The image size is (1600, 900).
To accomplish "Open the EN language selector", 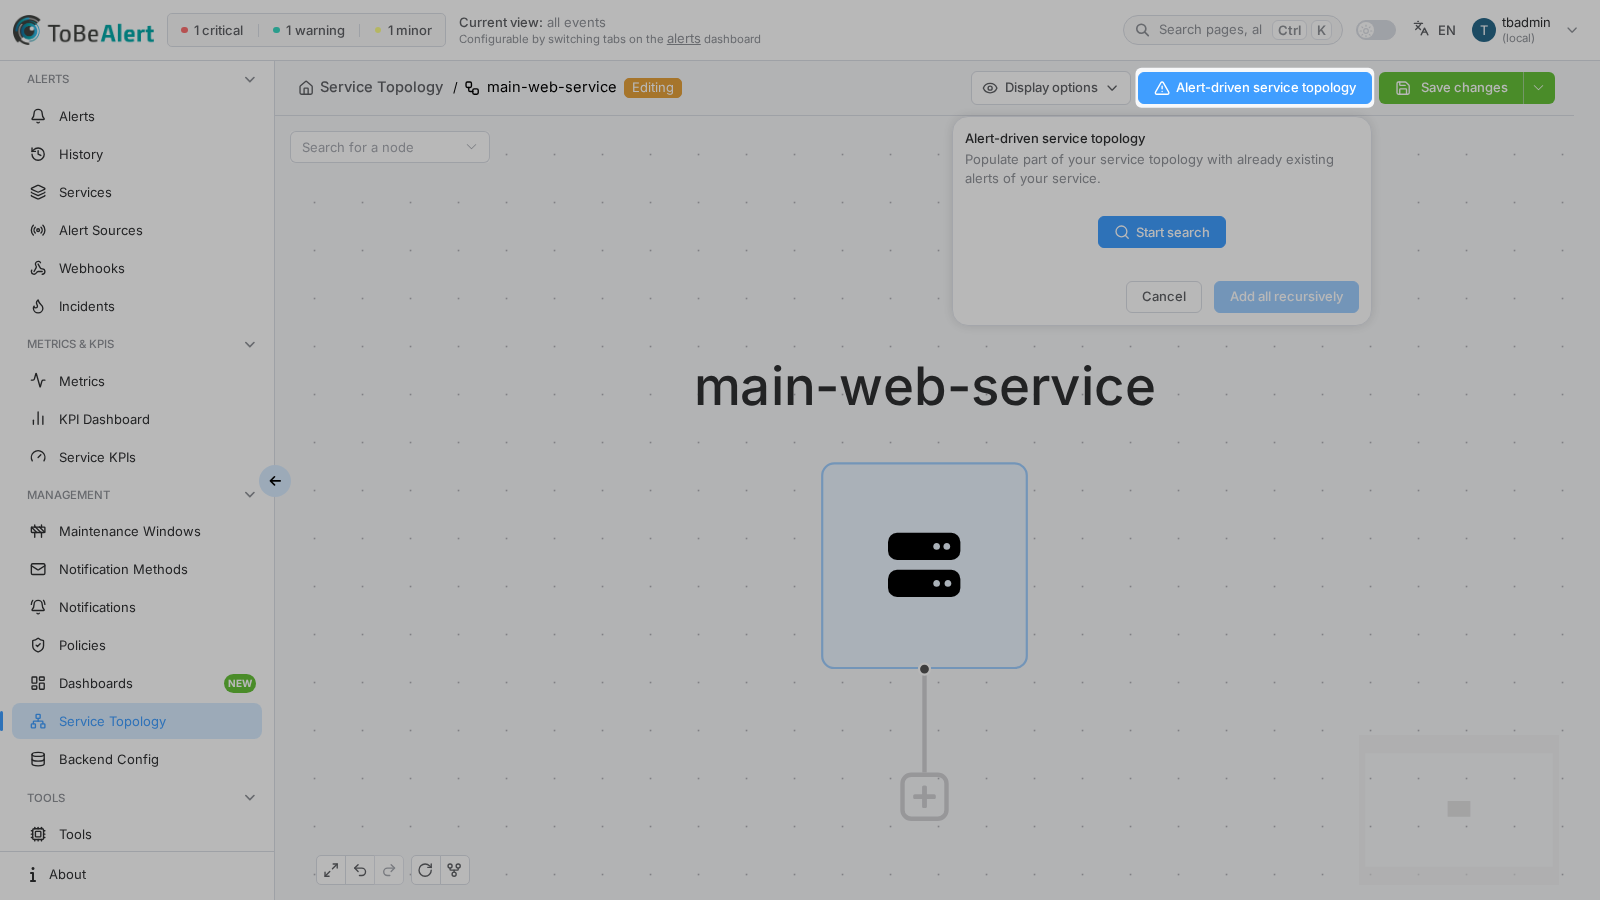I will 1435,30.
